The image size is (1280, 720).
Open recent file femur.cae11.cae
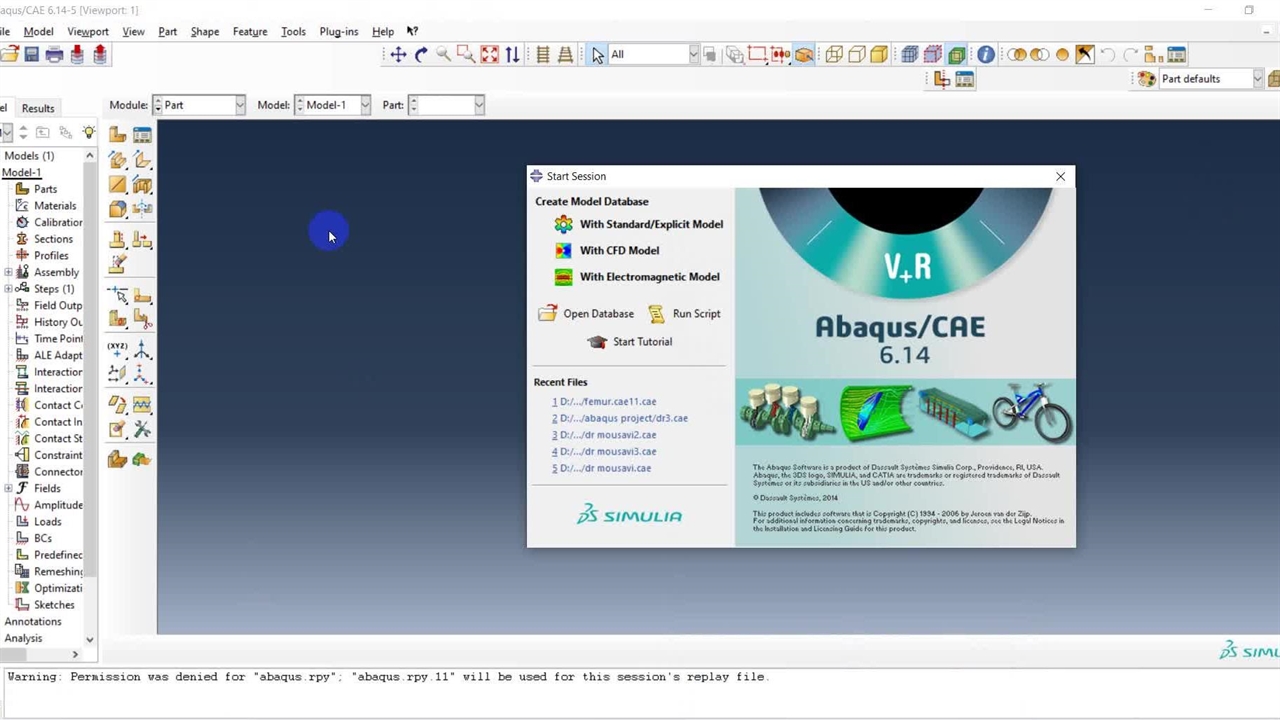point(608,401)
